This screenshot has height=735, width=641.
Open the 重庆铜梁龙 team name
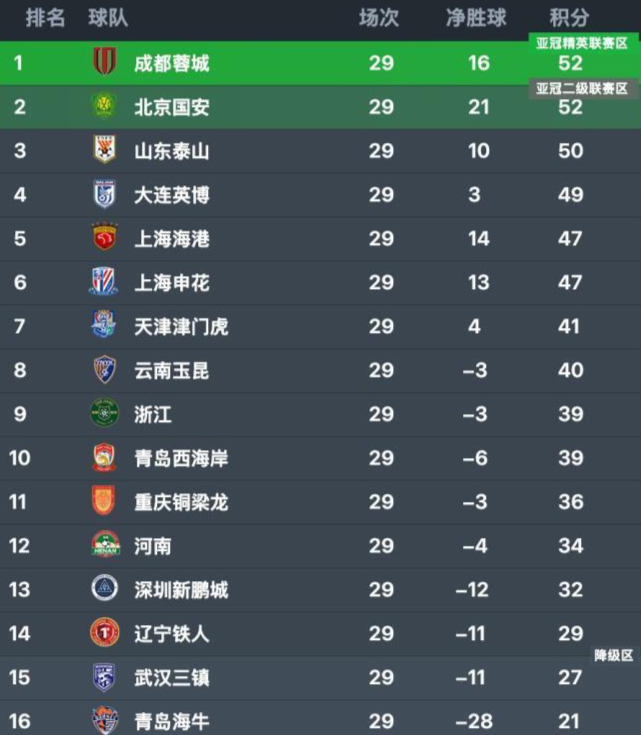tap(181, 502)
